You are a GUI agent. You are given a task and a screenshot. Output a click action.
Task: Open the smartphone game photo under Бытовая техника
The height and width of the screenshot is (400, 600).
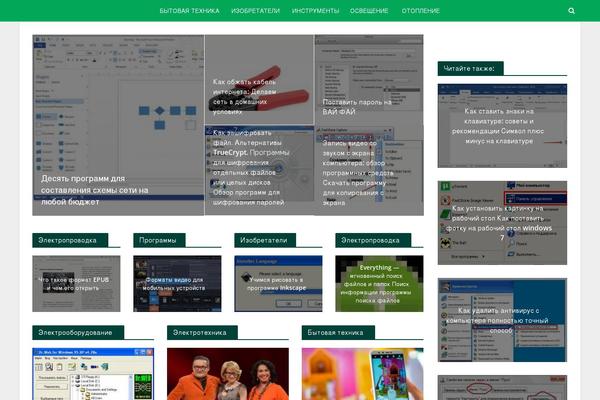pos(362,374)
